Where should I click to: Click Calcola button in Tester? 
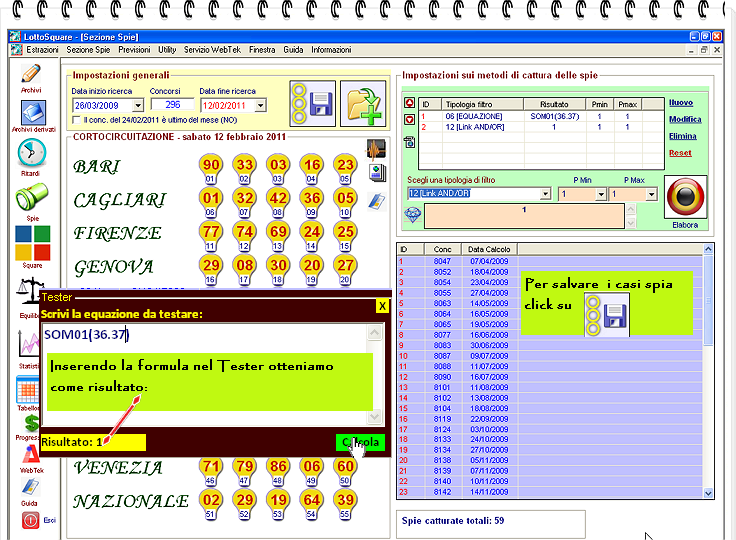[360, 442]
